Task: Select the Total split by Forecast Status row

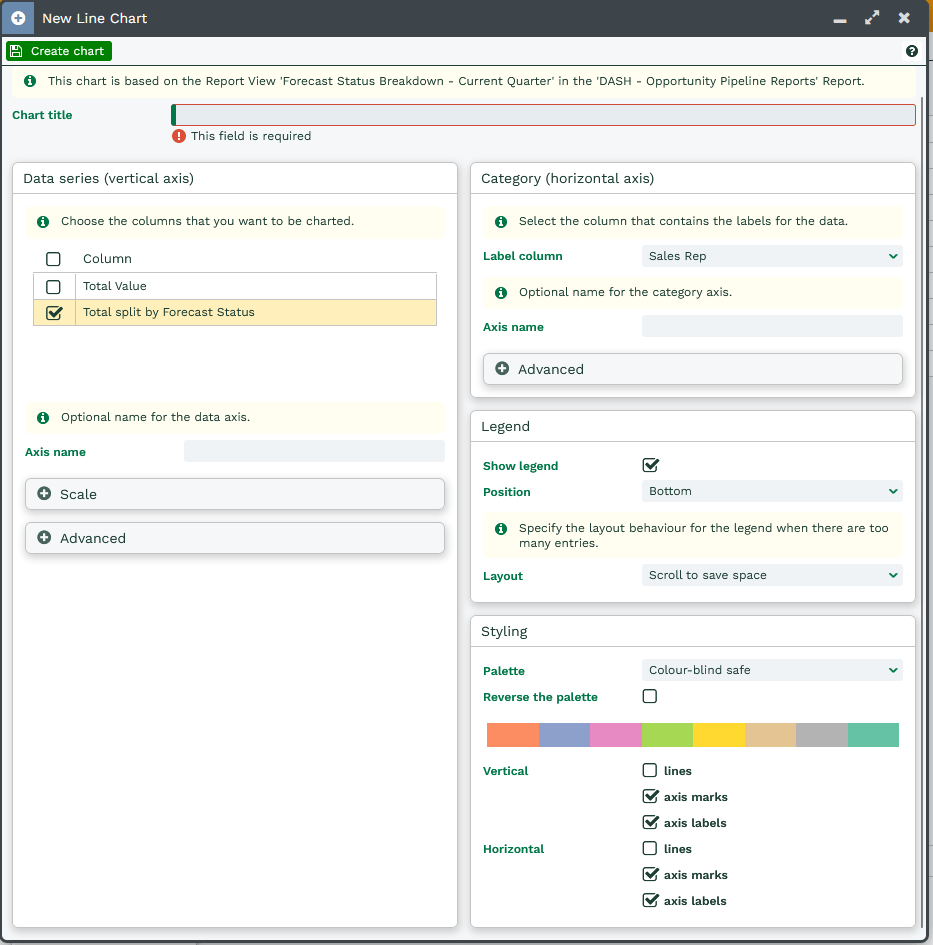Action: pyautogui.click(x=255, y=312)
